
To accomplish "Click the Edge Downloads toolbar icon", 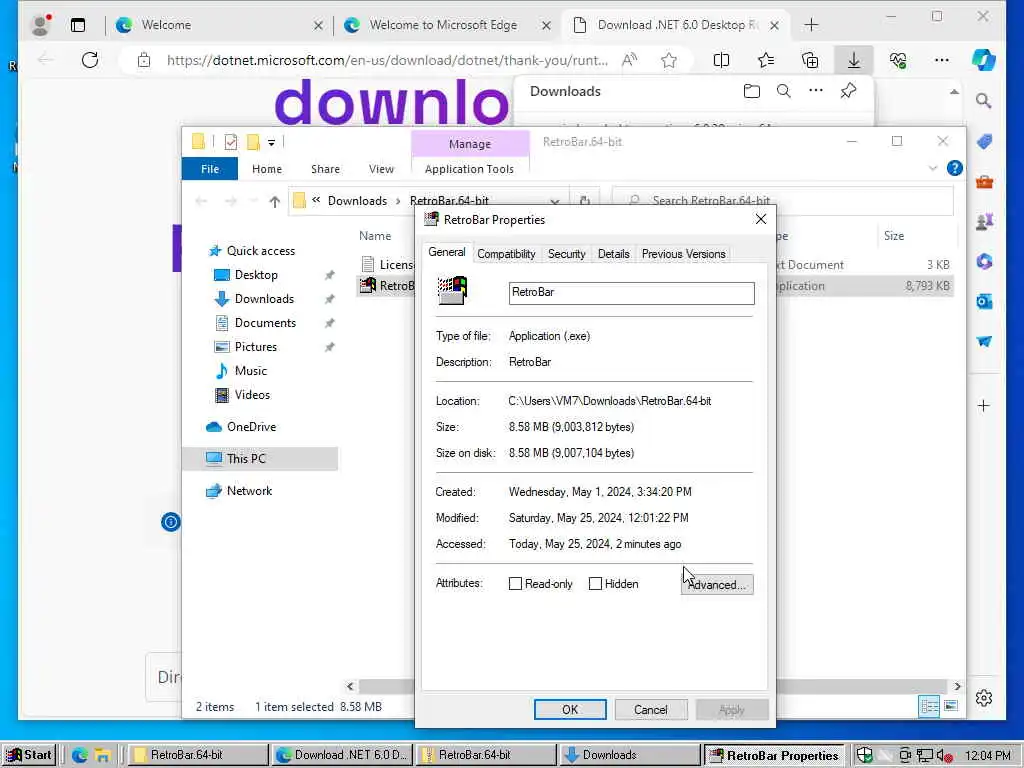I will pos(854,61).
